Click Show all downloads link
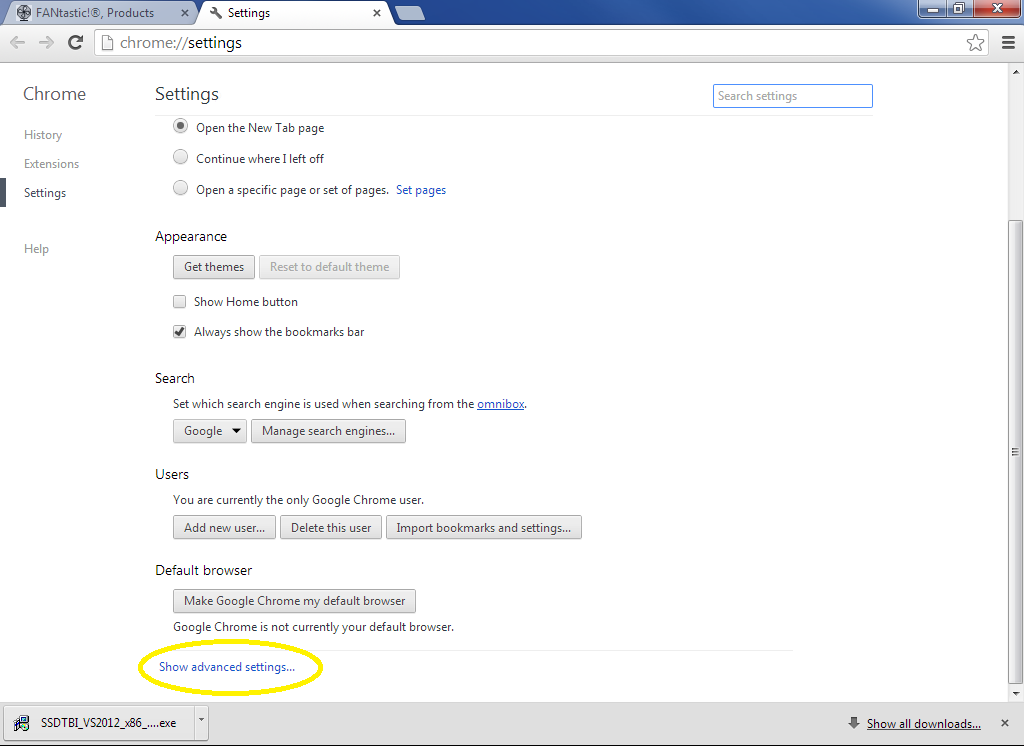The height and width of the screenshot is (748, 1024). [x=923, y=724]
